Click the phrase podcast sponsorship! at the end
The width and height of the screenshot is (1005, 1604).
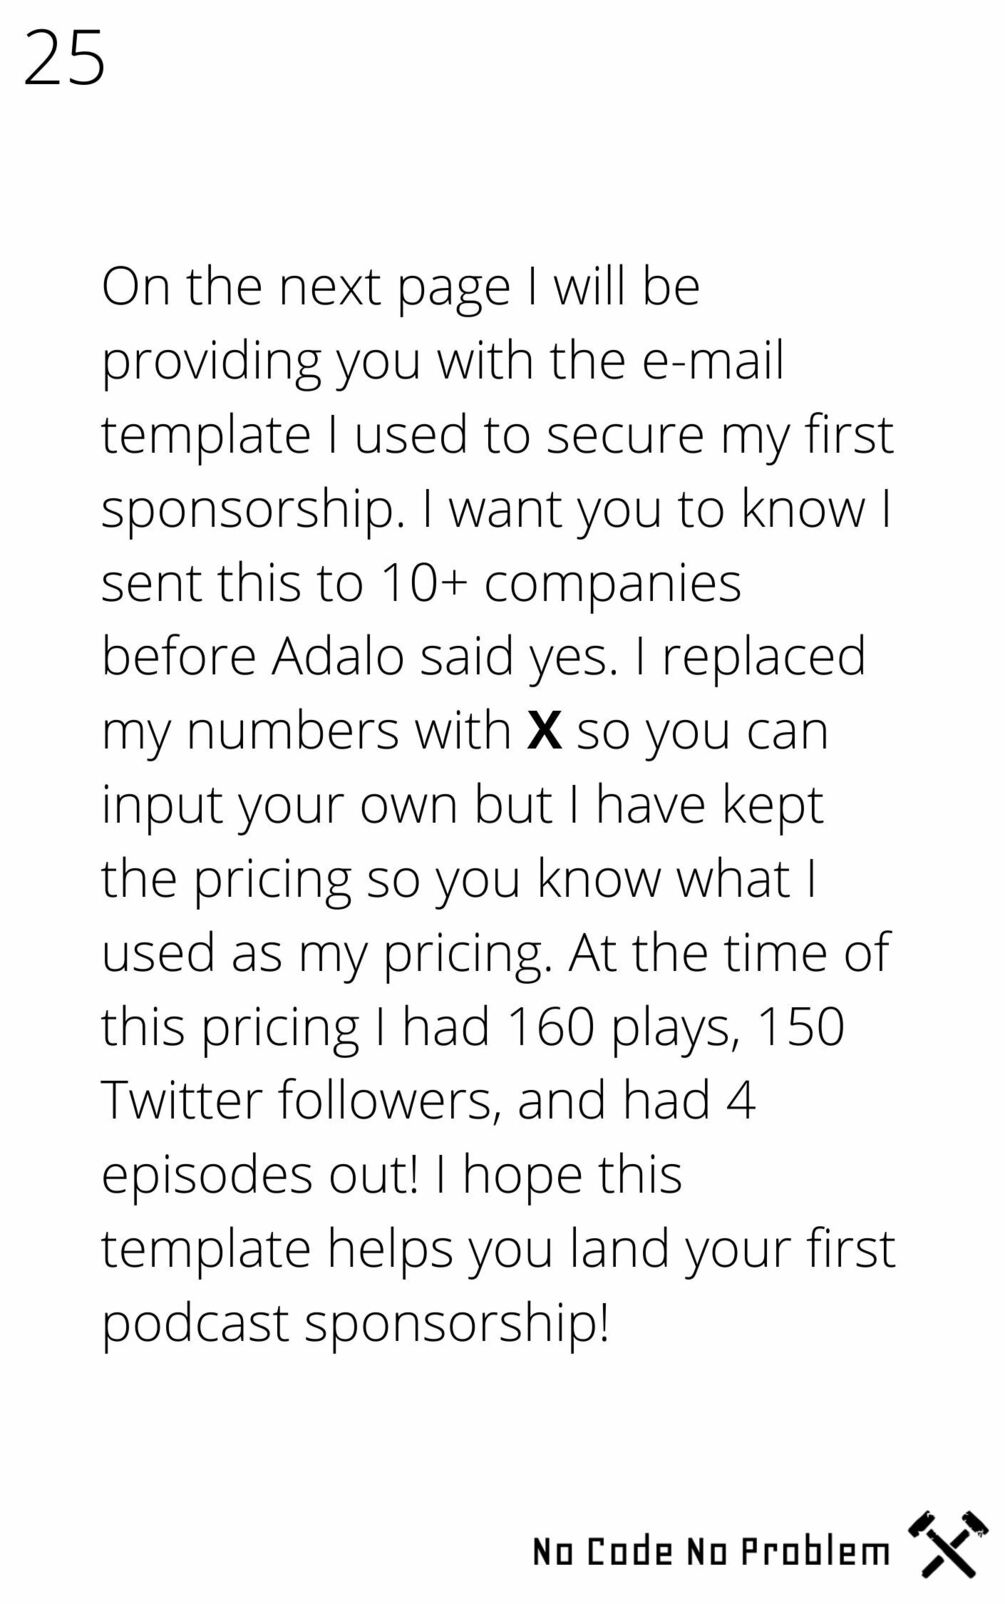point(355,1322)
